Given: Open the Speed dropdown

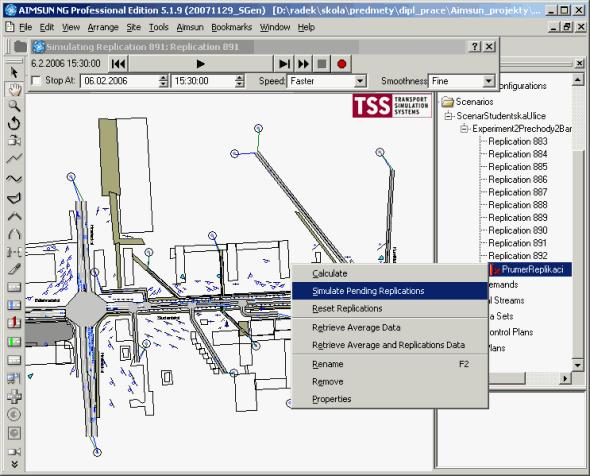Looking at the screenshot, I should [x=360, y=81].
